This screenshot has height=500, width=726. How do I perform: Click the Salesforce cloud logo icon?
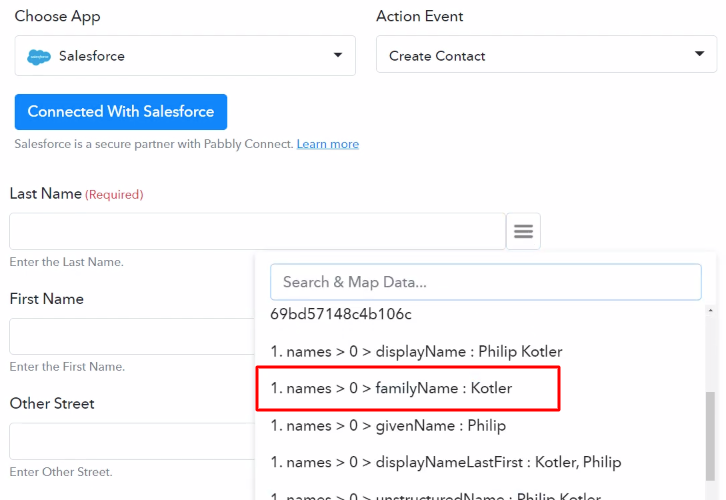pos(39,56)
